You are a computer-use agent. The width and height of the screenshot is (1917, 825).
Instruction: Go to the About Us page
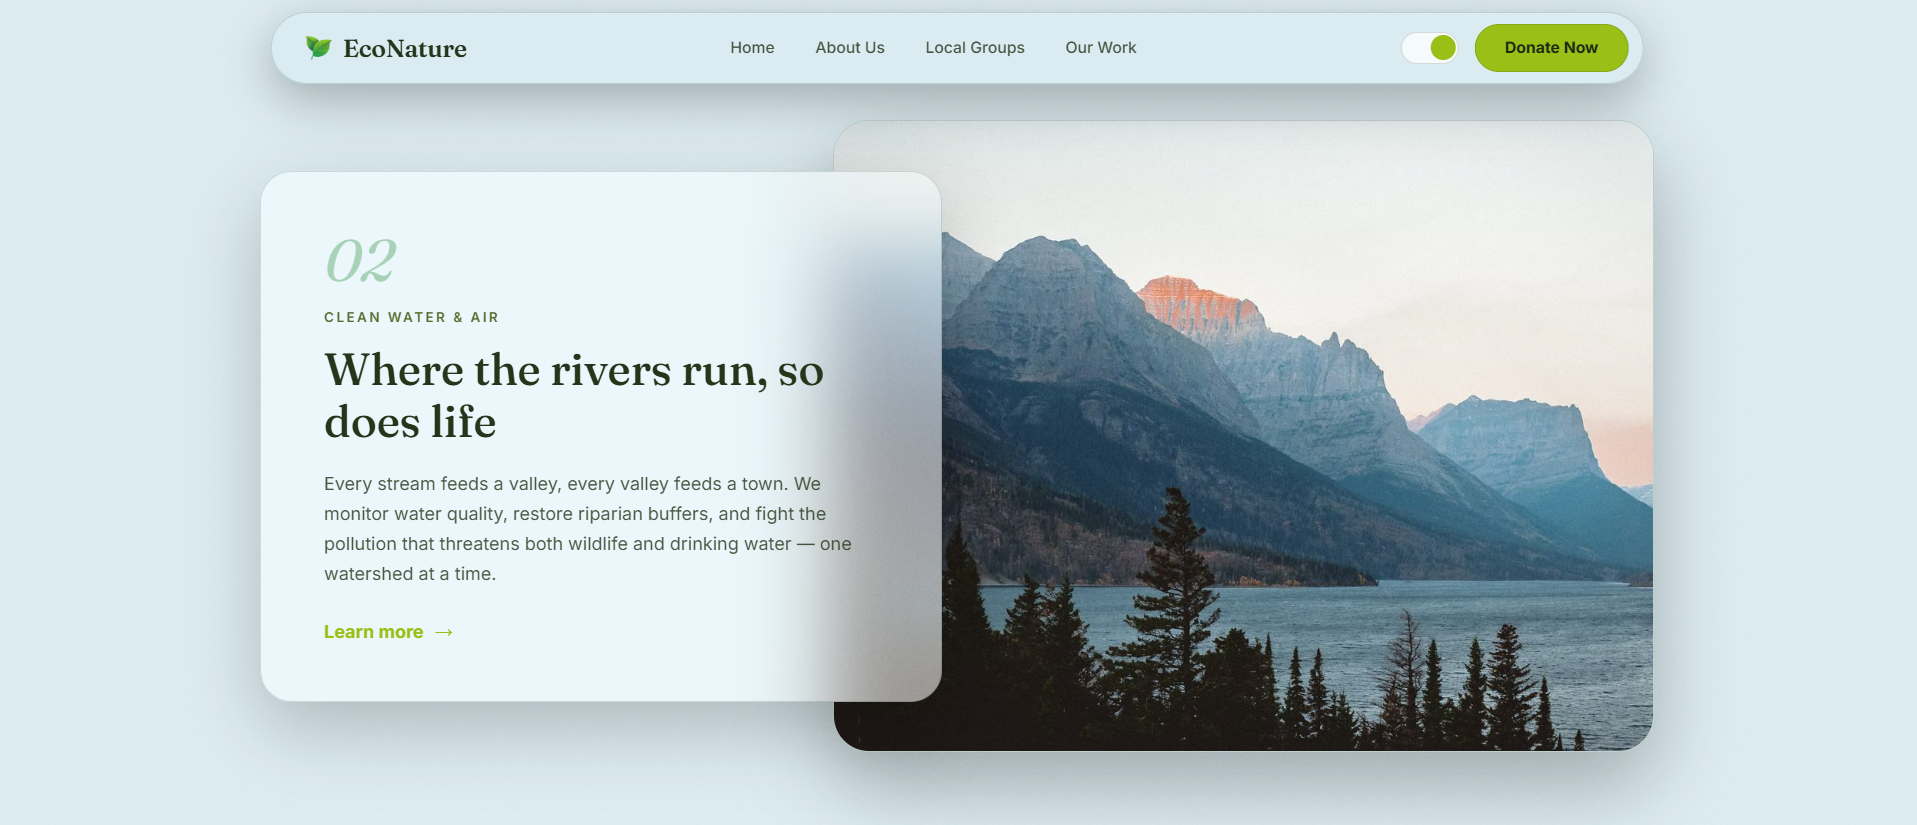pos(850,47)
